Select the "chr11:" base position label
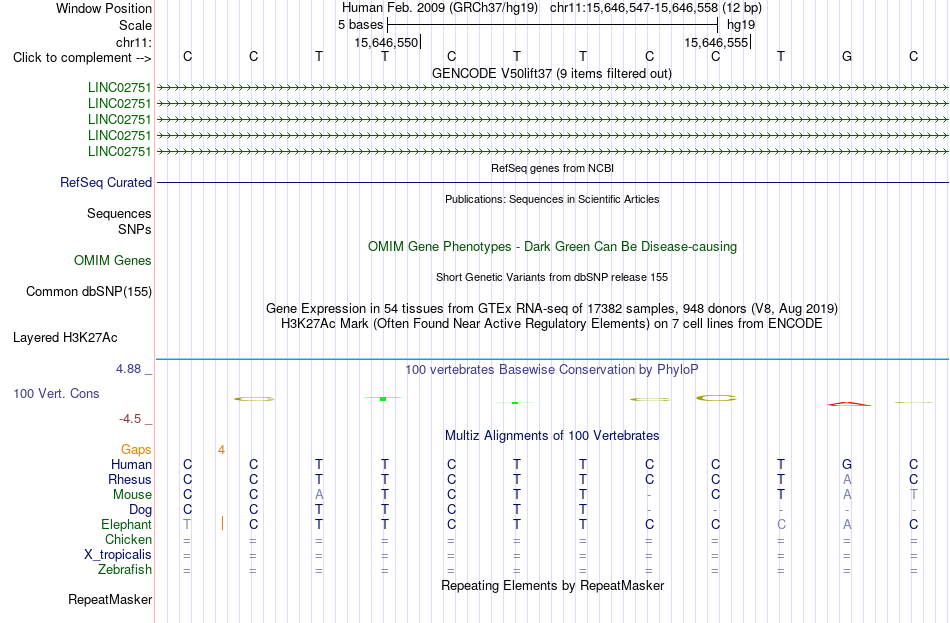950x623 pixels. pos(133,42)
